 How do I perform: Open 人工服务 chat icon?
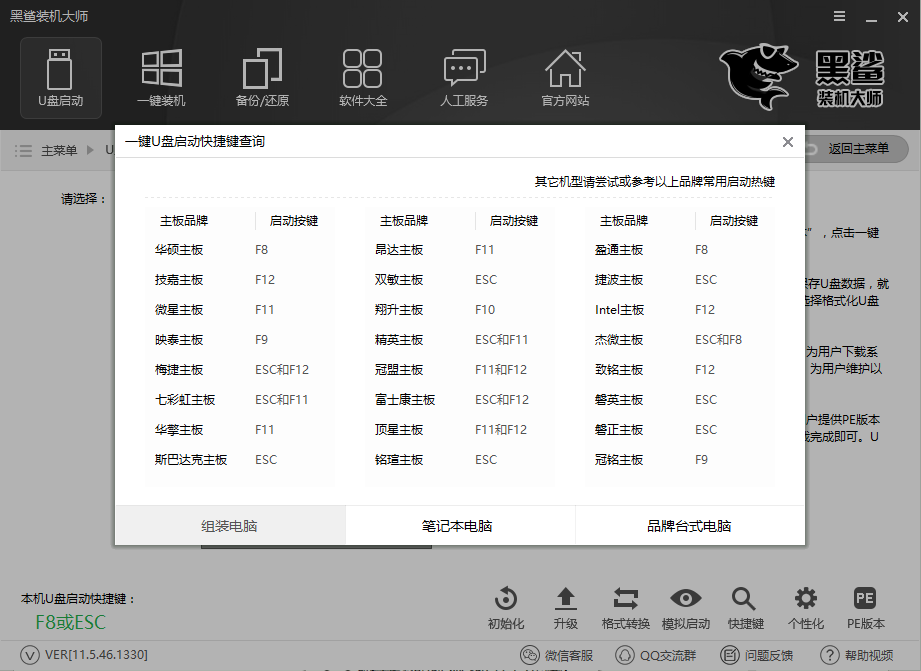pyautogui.click(x=464, y=78)
